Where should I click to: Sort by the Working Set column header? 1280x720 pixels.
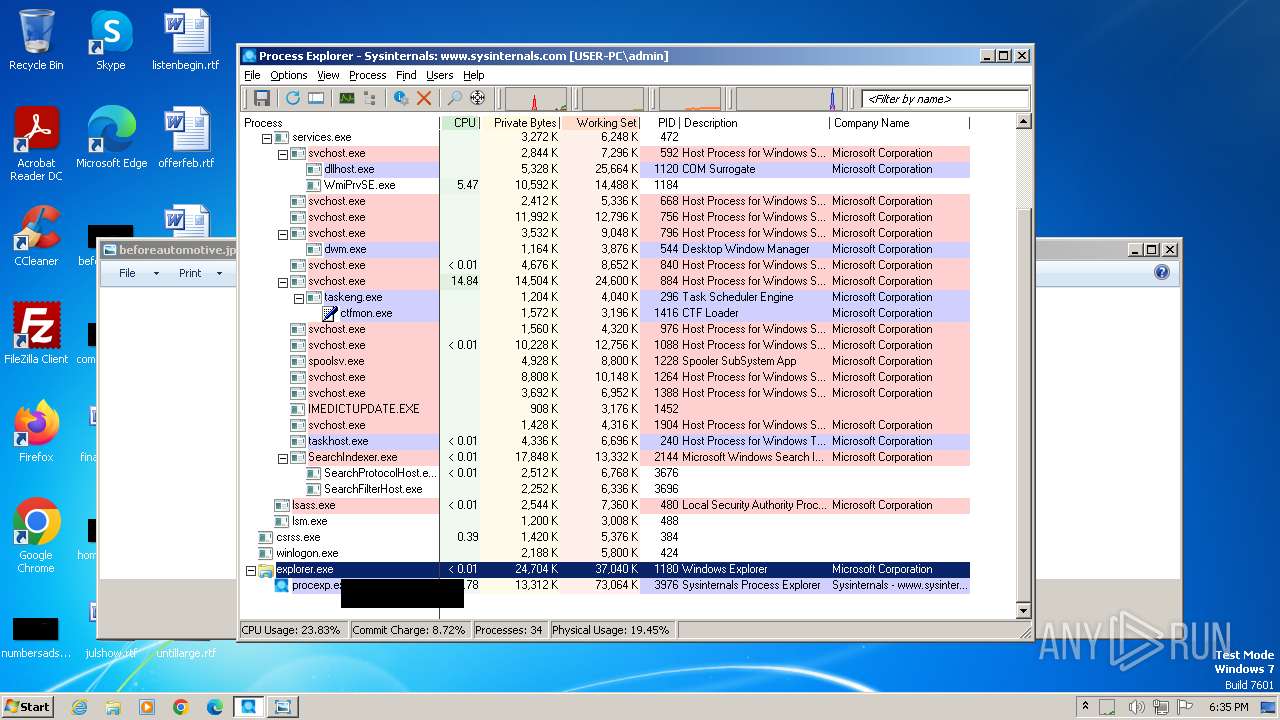point(600,123)
